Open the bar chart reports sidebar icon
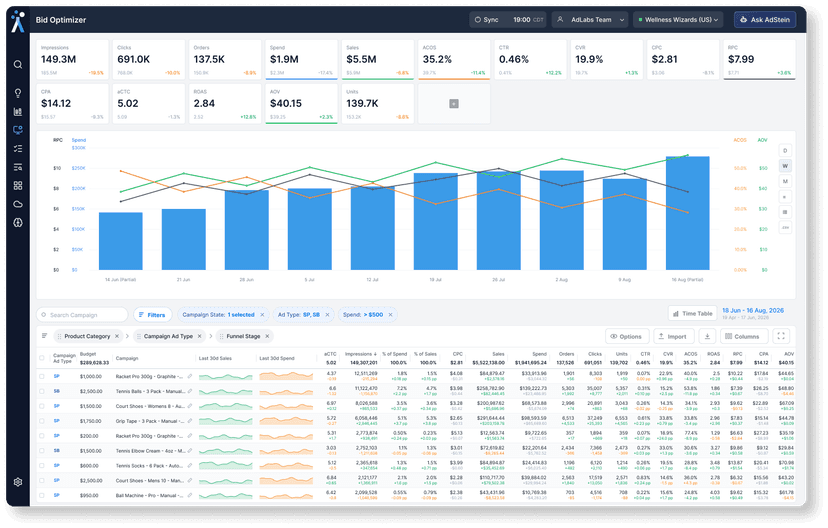This screenshot has width=828, height=528. (x=18, y=111)
